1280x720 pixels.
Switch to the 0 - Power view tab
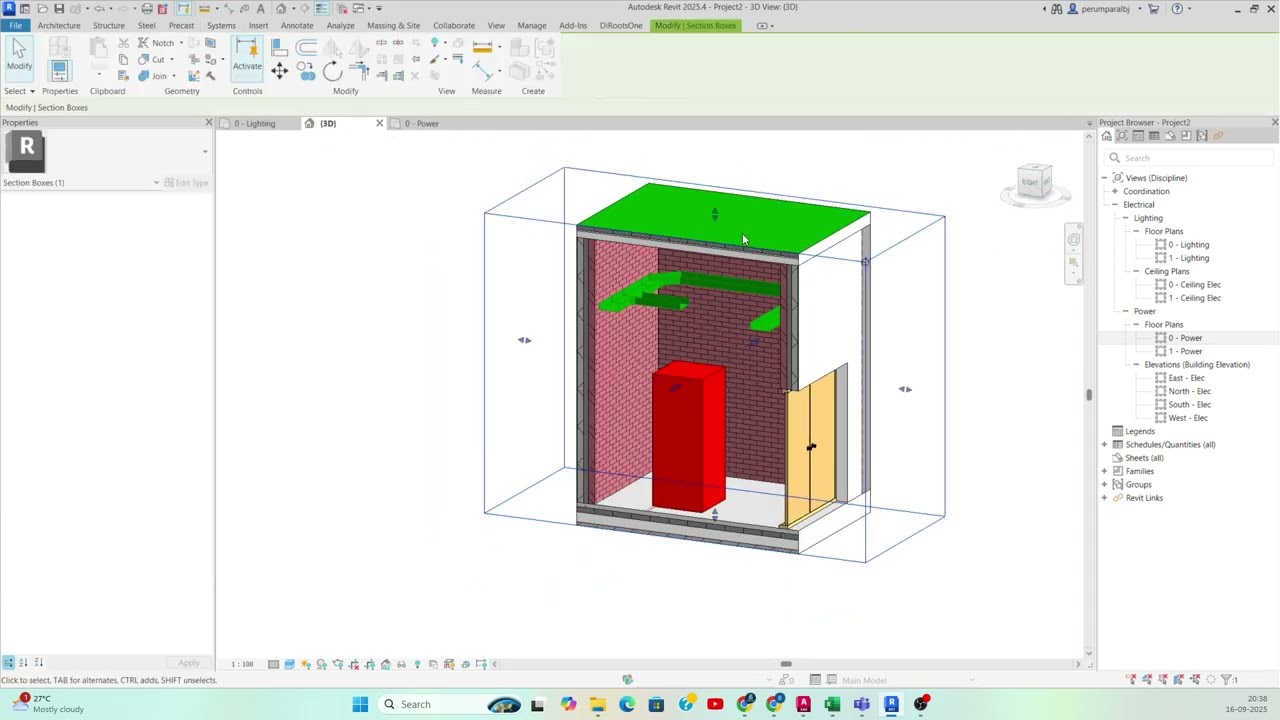click(421, 123)
